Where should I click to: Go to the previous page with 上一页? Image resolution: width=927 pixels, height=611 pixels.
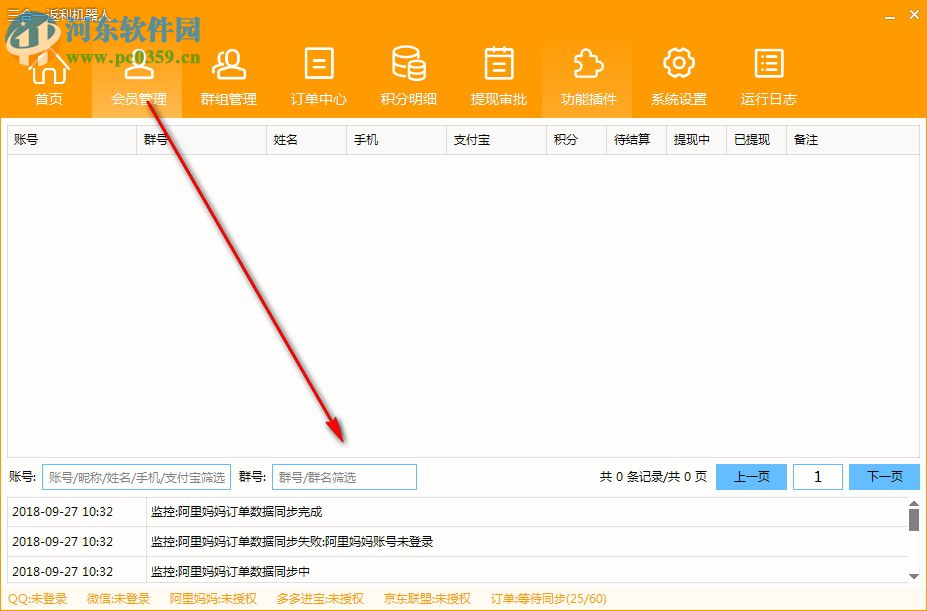point(751,476)
